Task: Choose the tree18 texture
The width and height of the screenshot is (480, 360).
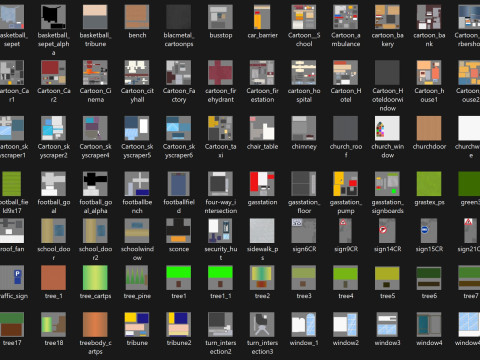Action: point(54,325)
